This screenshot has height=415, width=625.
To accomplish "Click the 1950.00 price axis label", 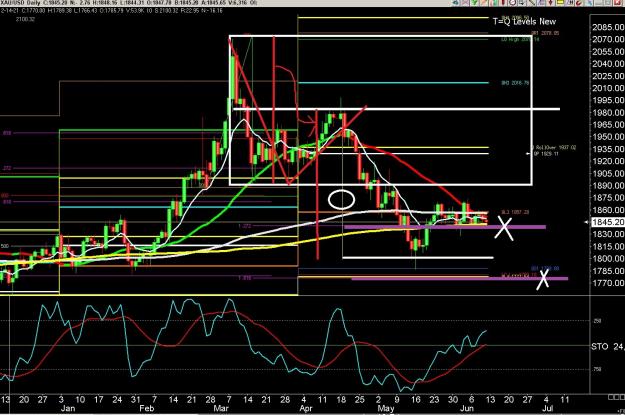I will point(608,137).
